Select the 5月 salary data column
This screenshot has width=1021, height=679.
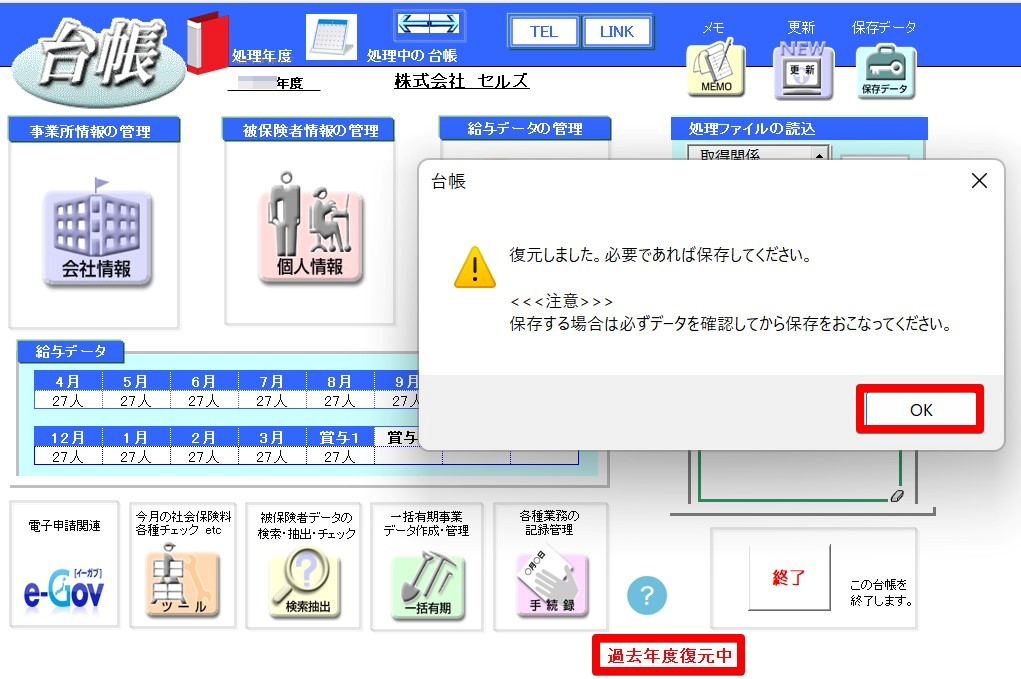point(135,381)
